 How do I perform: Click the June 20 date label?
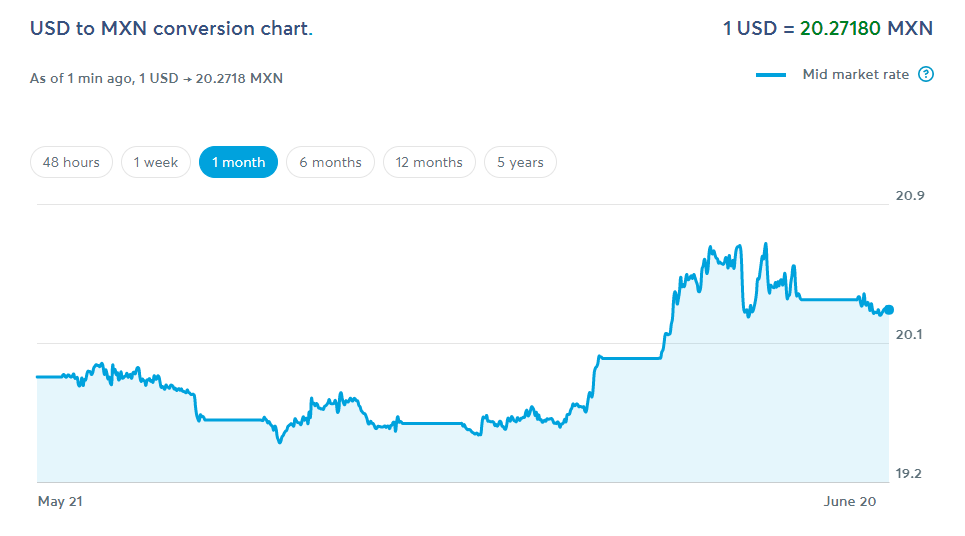[x=850, y=502]
